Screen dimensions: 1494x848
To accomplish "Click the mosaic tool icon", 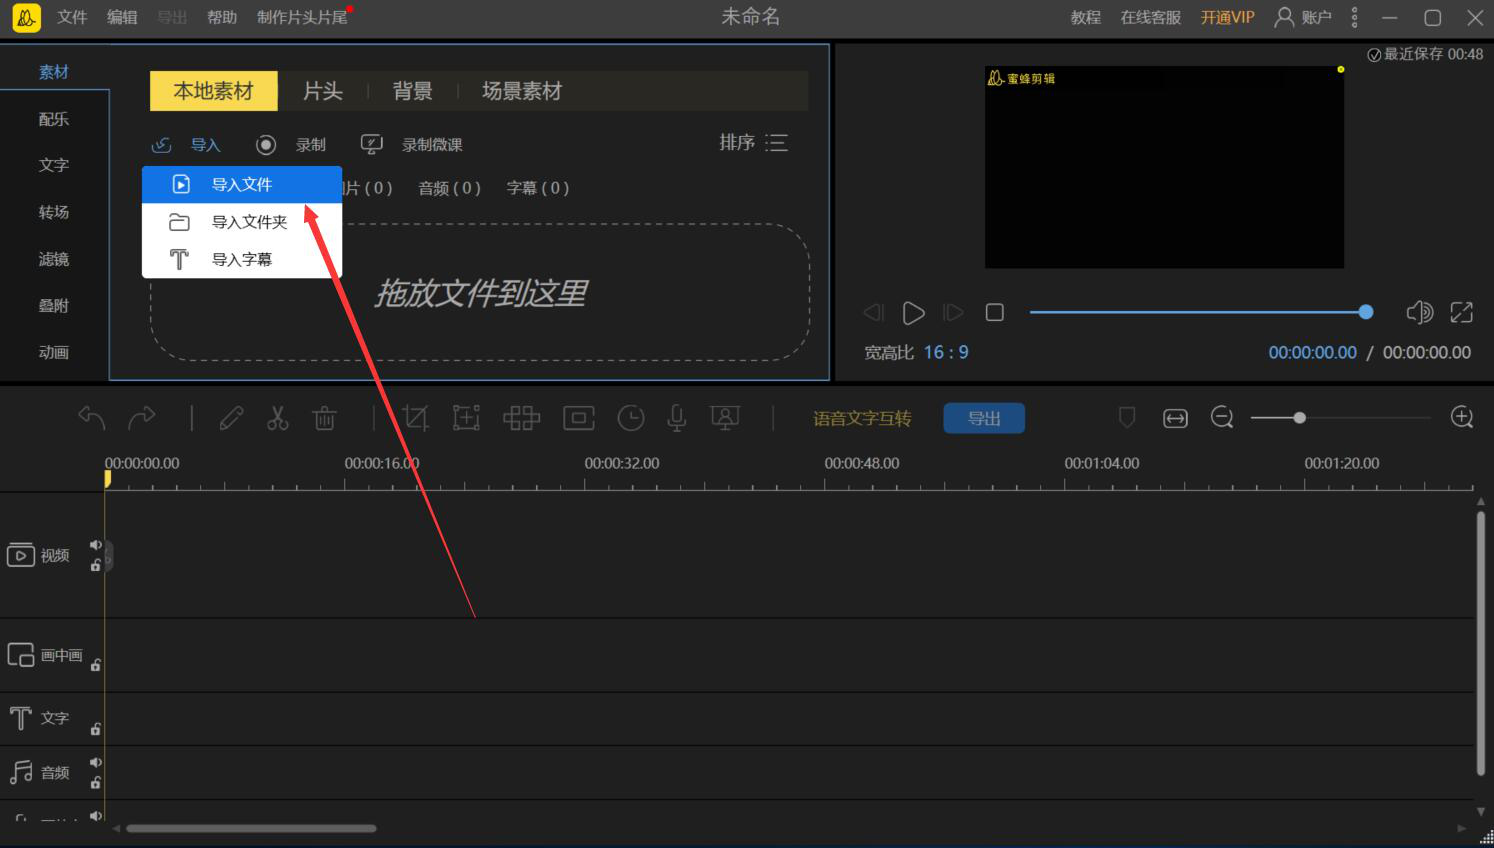I will pyautogui.click(x=522, y=418).
